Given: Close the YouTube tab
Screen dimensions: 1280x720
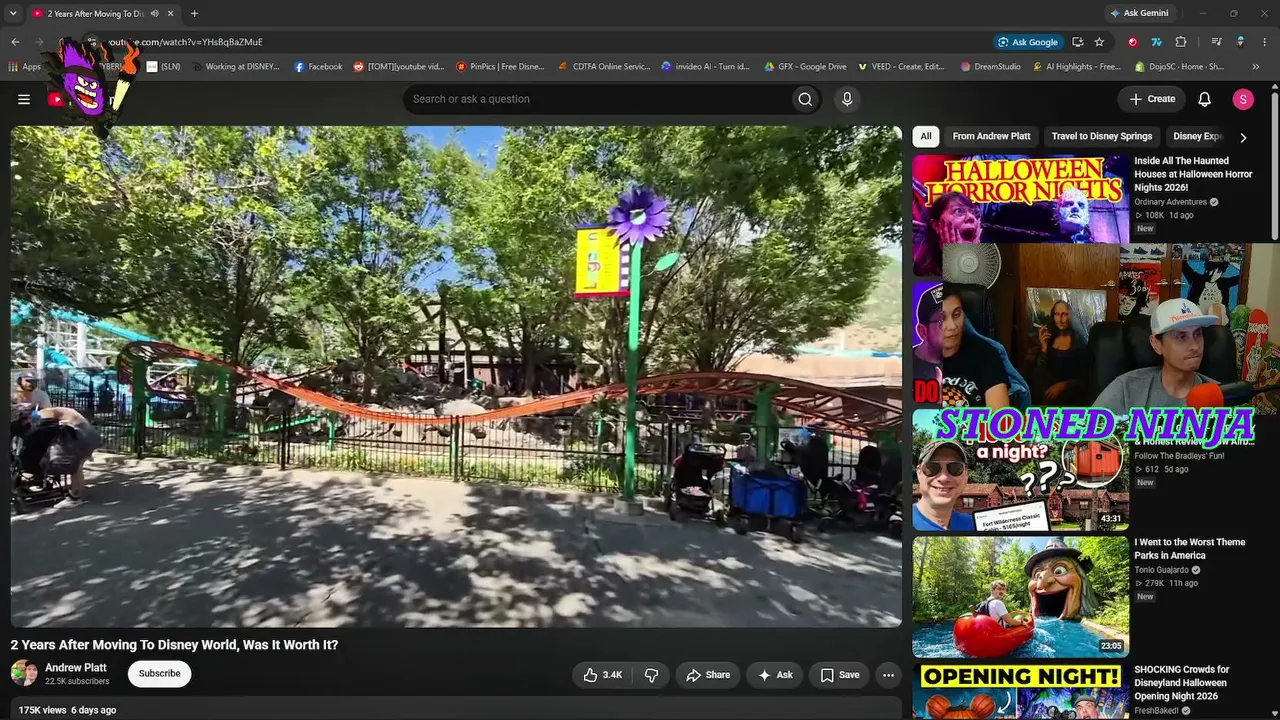Looking at the screenshot, I should [171, 14].
